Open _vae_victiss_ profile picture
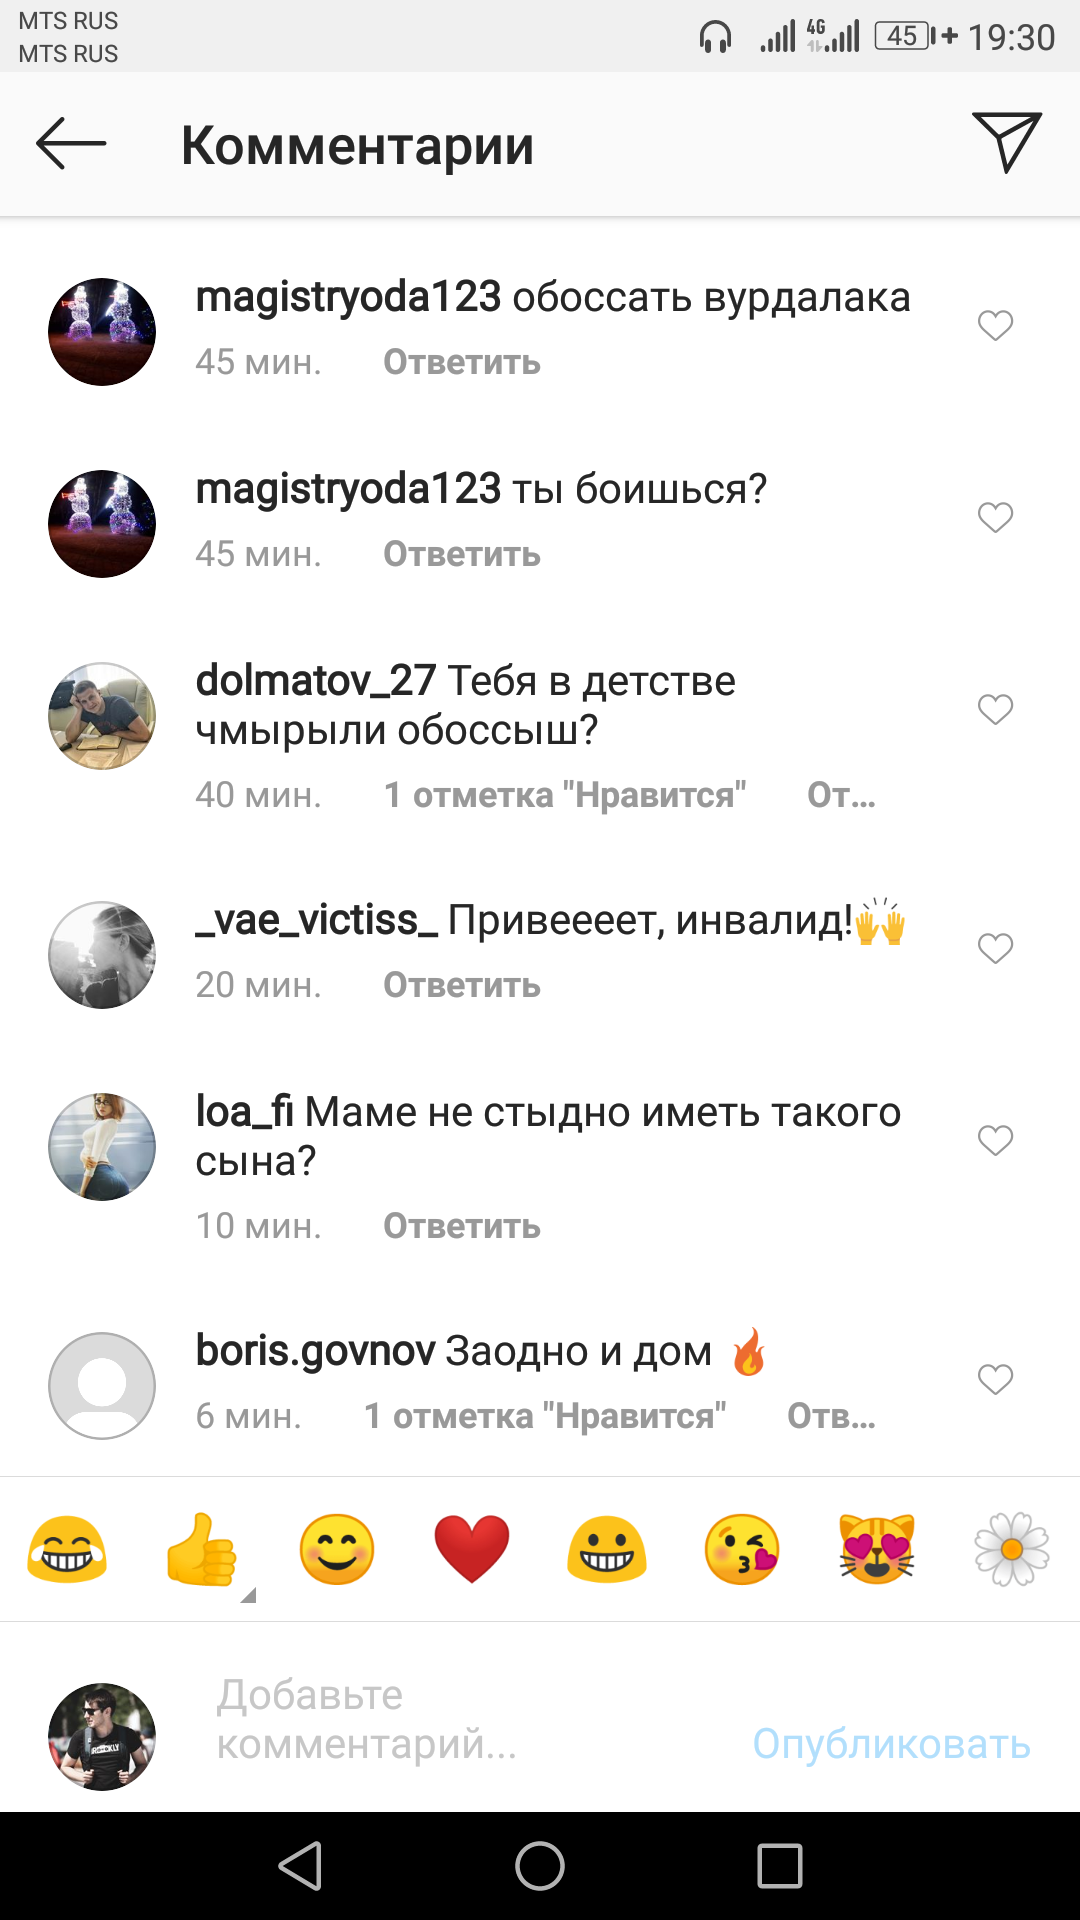 pos(102,955)
